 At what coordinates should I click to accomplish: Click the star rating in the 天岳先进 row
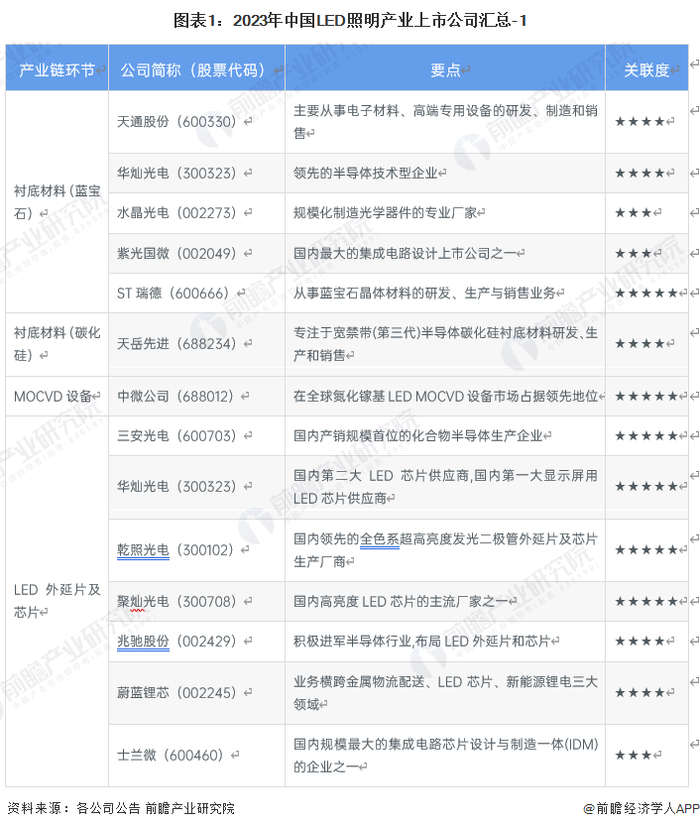pos(640,344)
